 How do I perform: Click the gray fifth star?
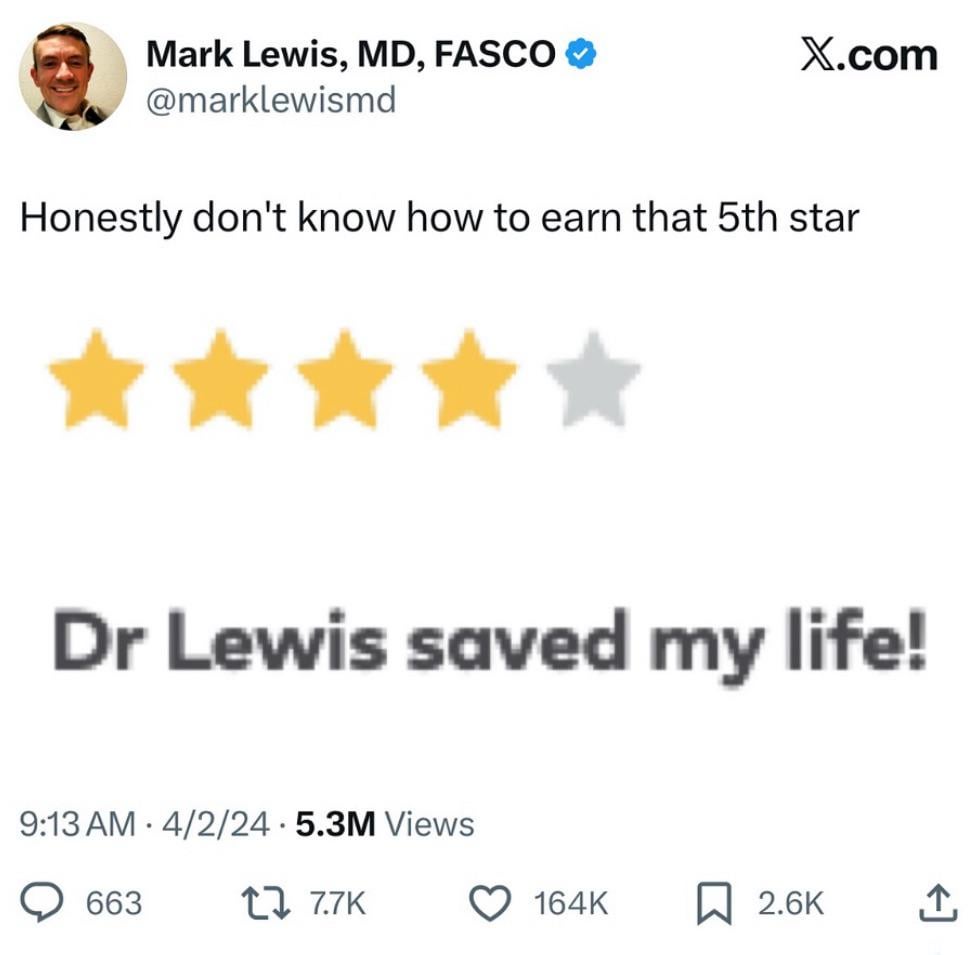[593, 380]
